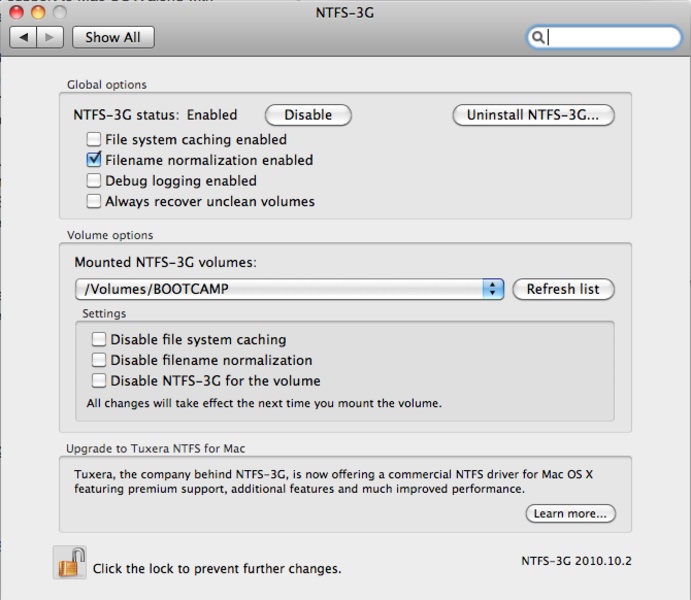Click the lock icon to prevent changes
The image size is (691, 600).
click(x=69, y=563)
